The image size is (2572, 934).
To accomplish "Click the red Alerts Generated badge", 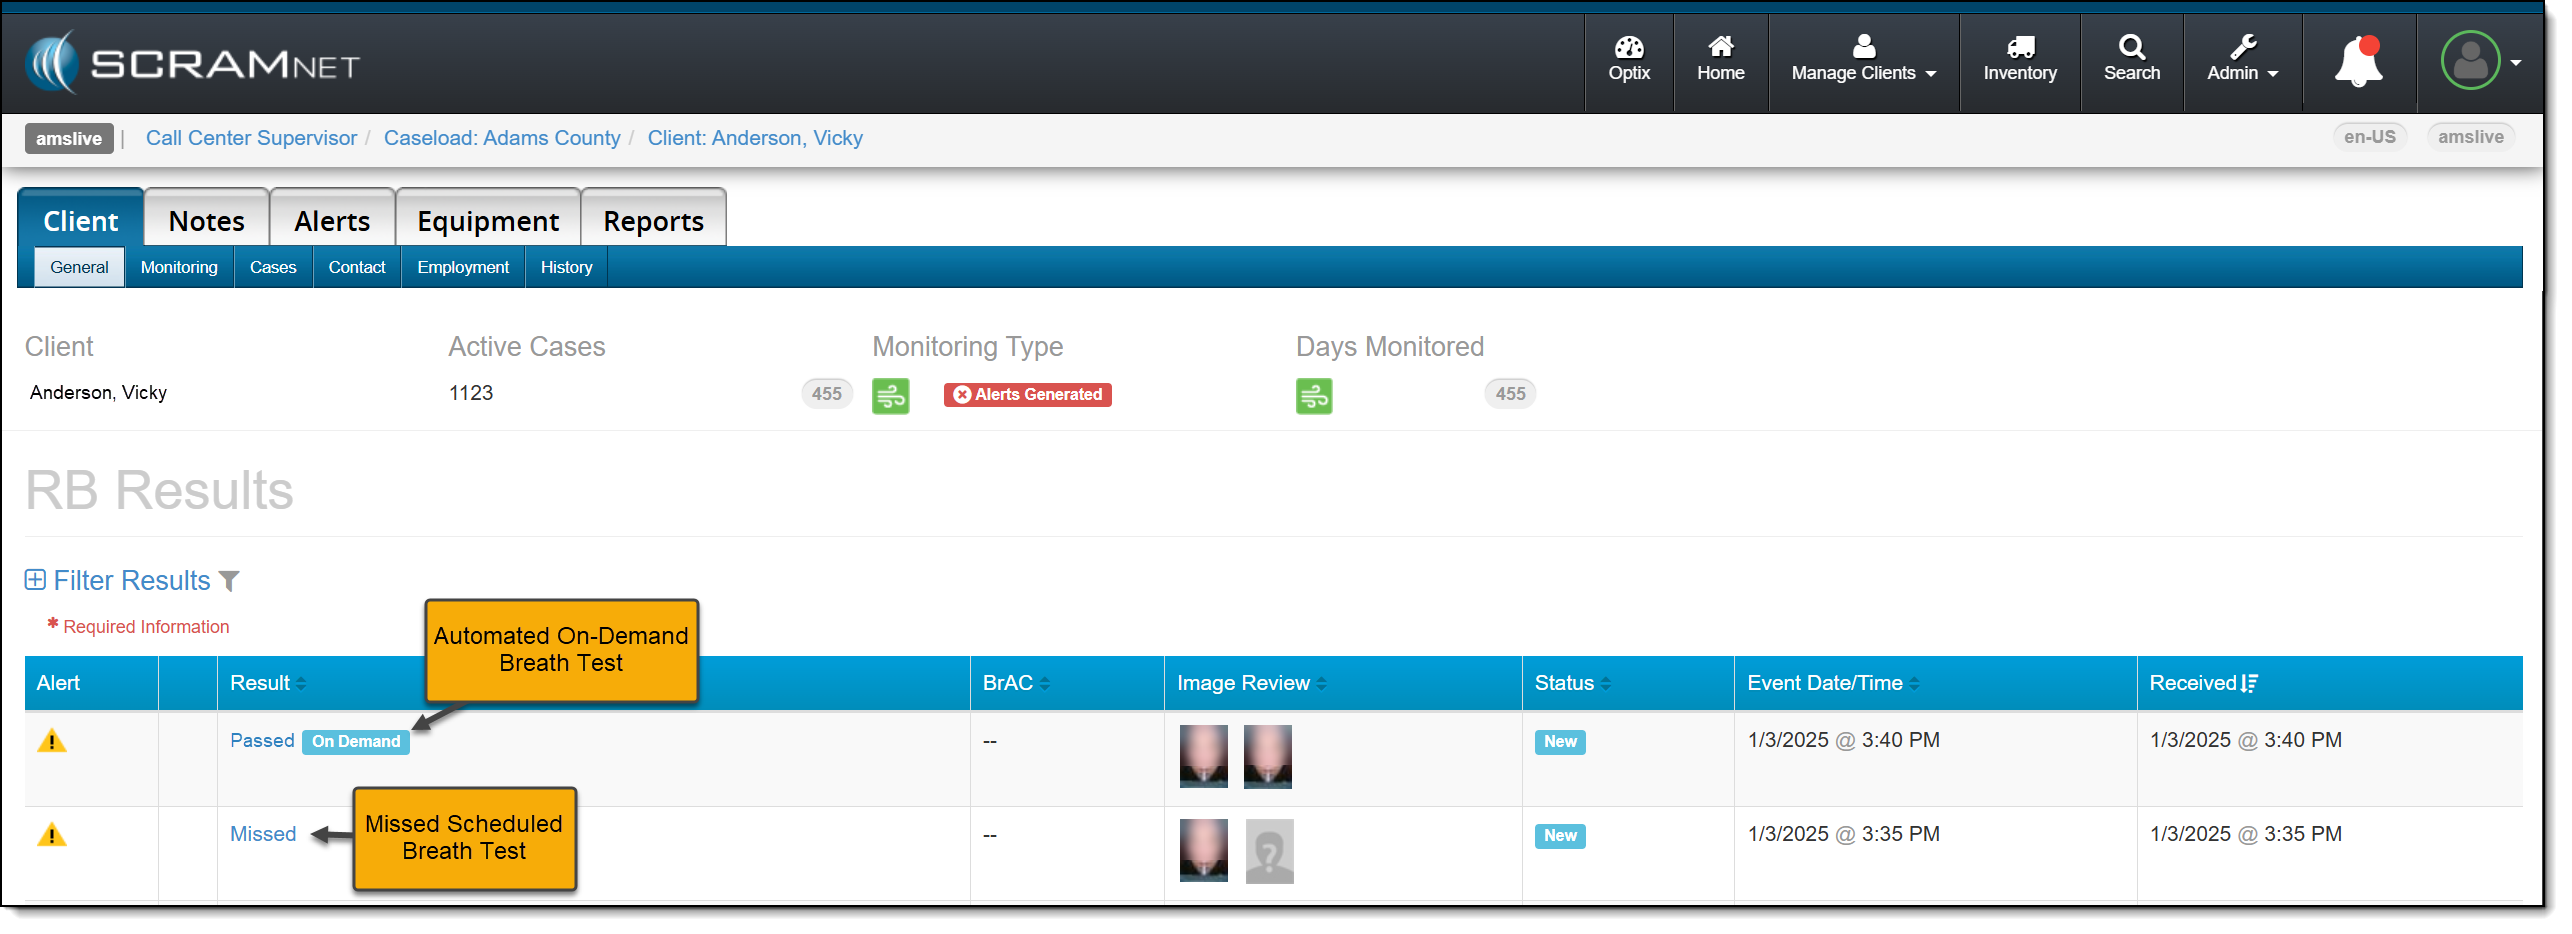I will click(1027, 395).
